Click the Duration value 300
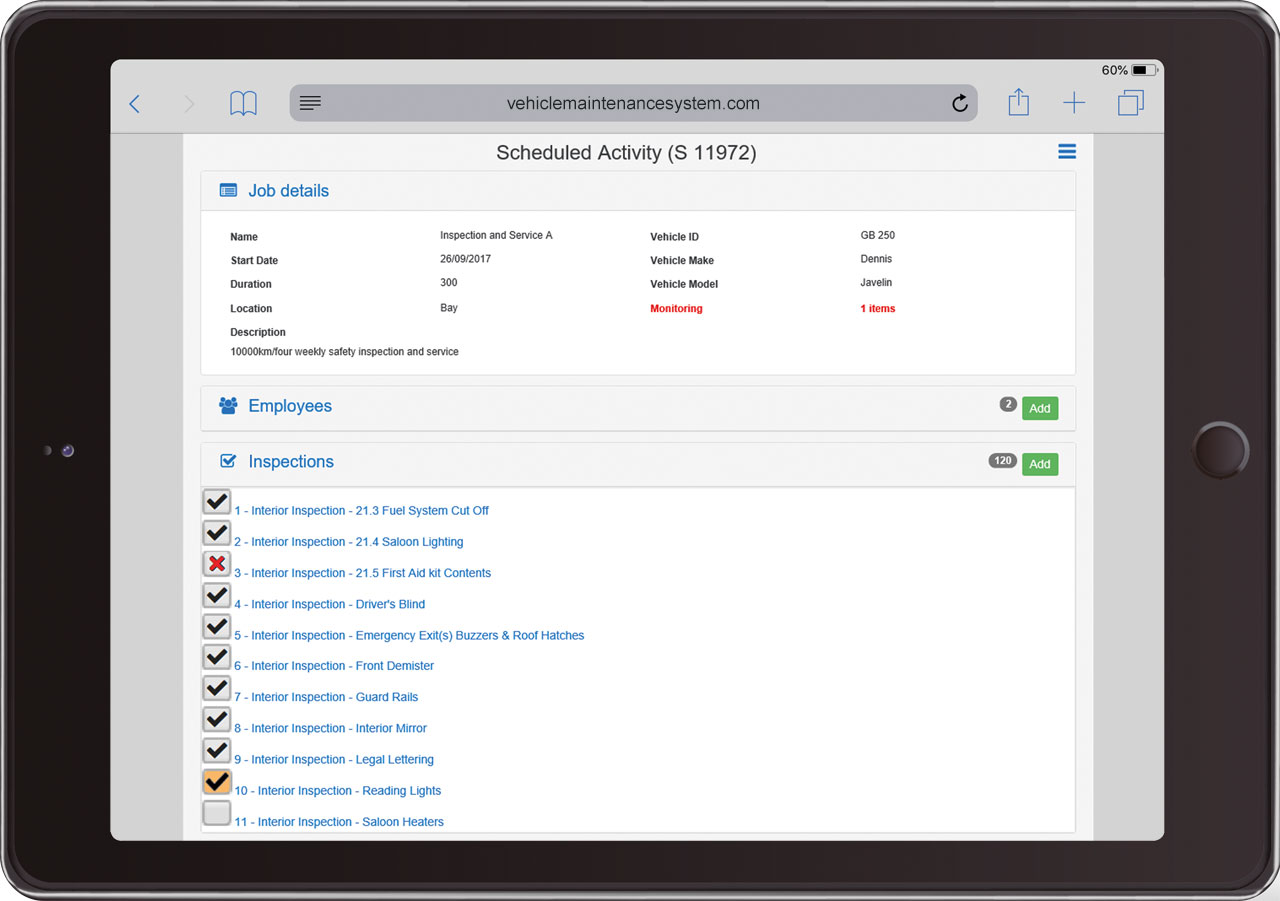 click(449, 283)
